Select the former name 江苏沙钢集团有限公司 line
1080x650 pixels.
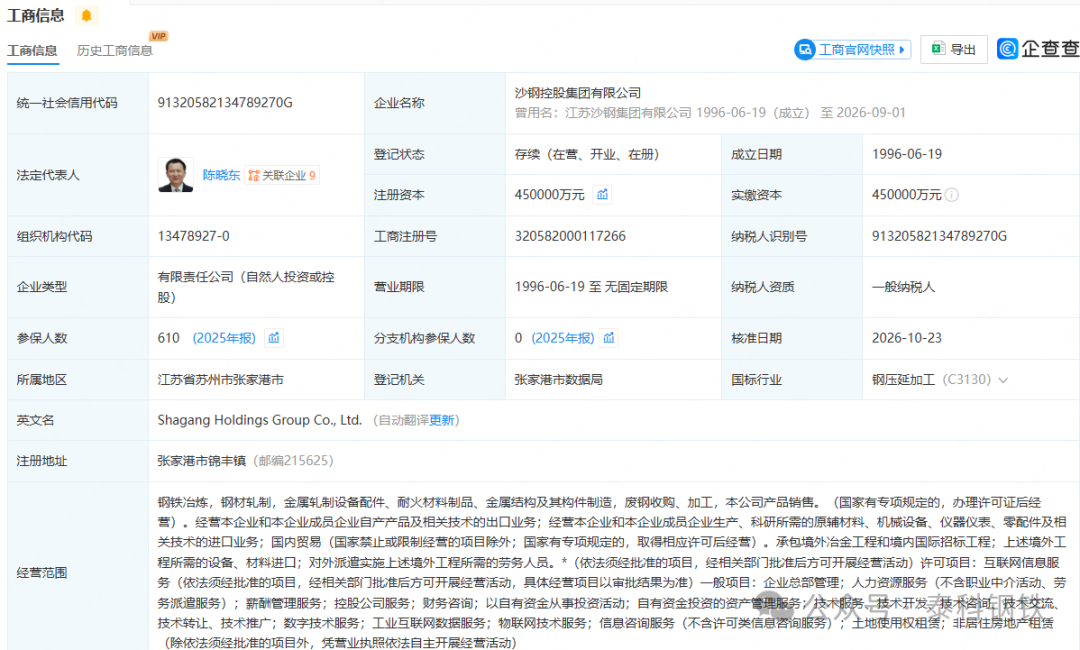coord(710,113)
